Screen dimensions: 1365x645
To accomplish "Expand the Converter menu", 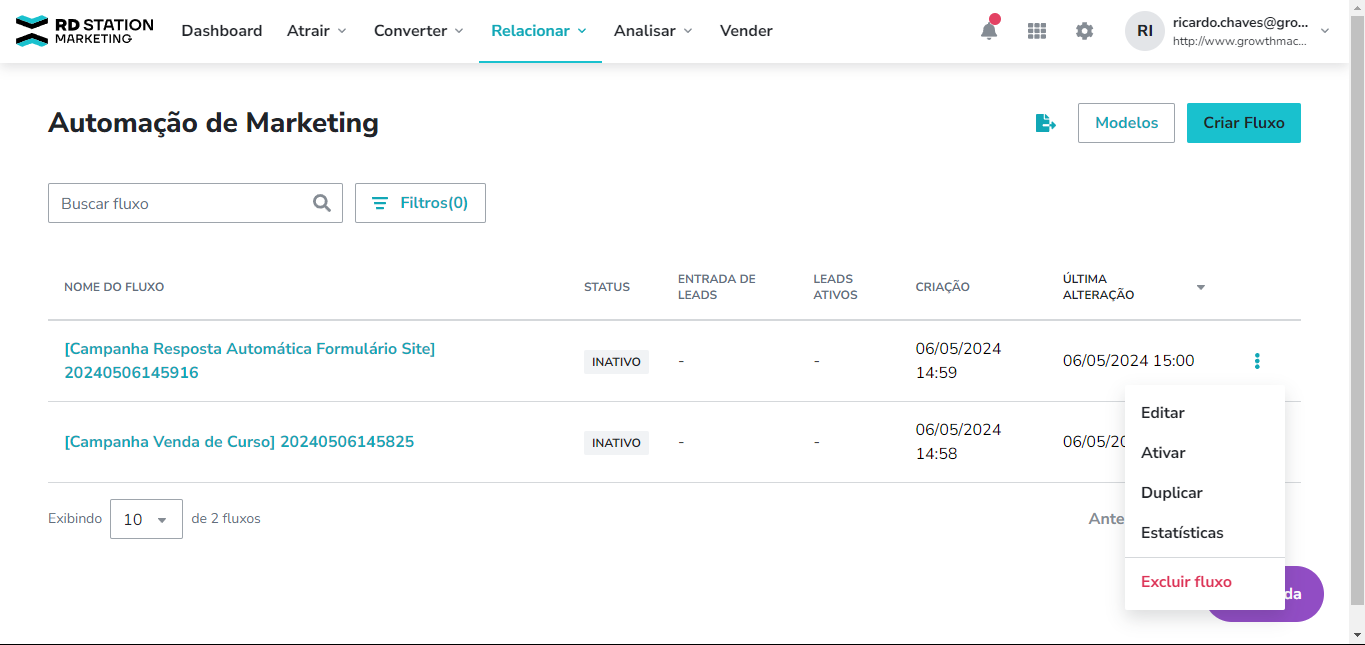I will point(418,31).
